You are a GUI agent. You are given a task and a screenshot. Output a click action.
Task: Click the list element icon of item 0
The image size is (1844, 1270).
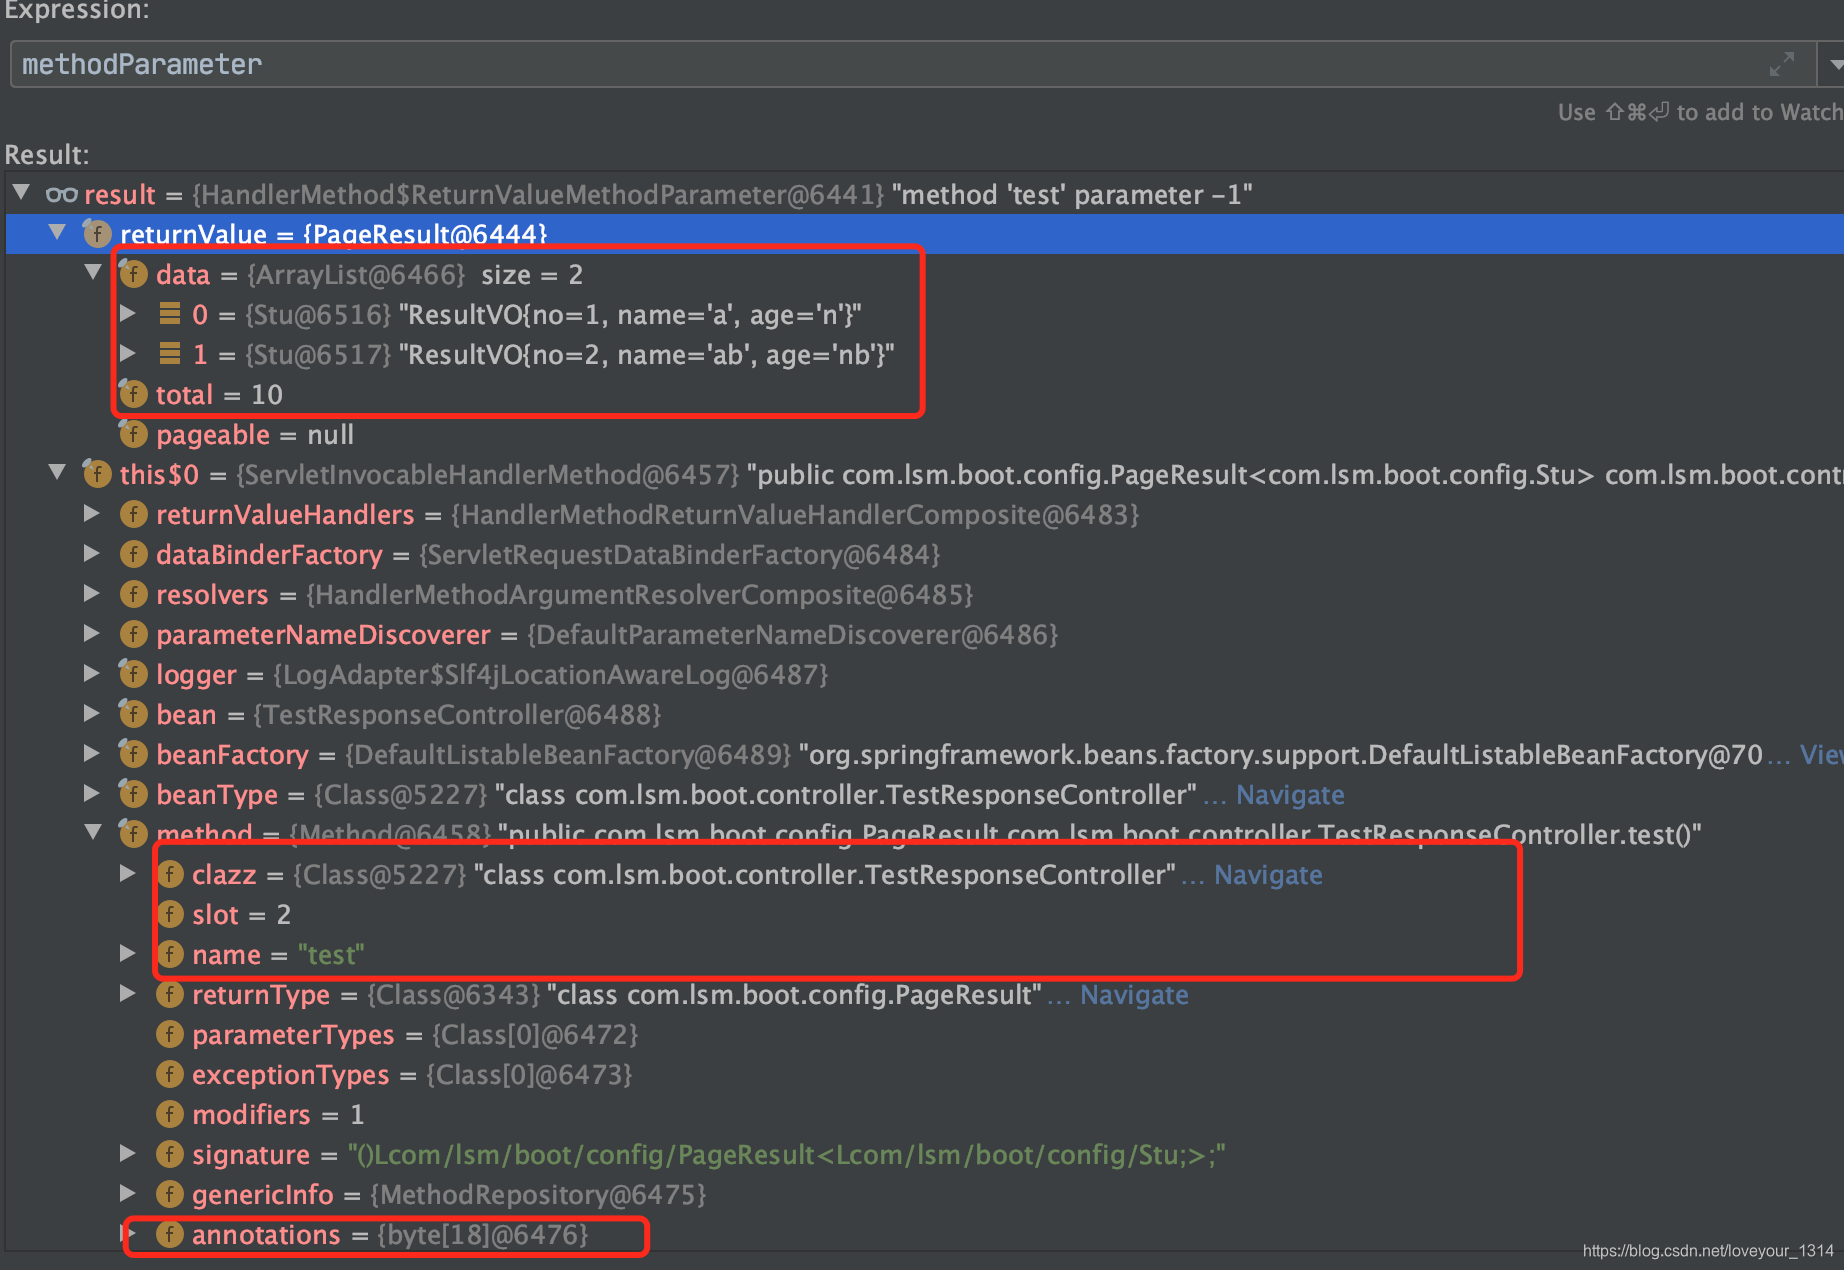point(170,314)
